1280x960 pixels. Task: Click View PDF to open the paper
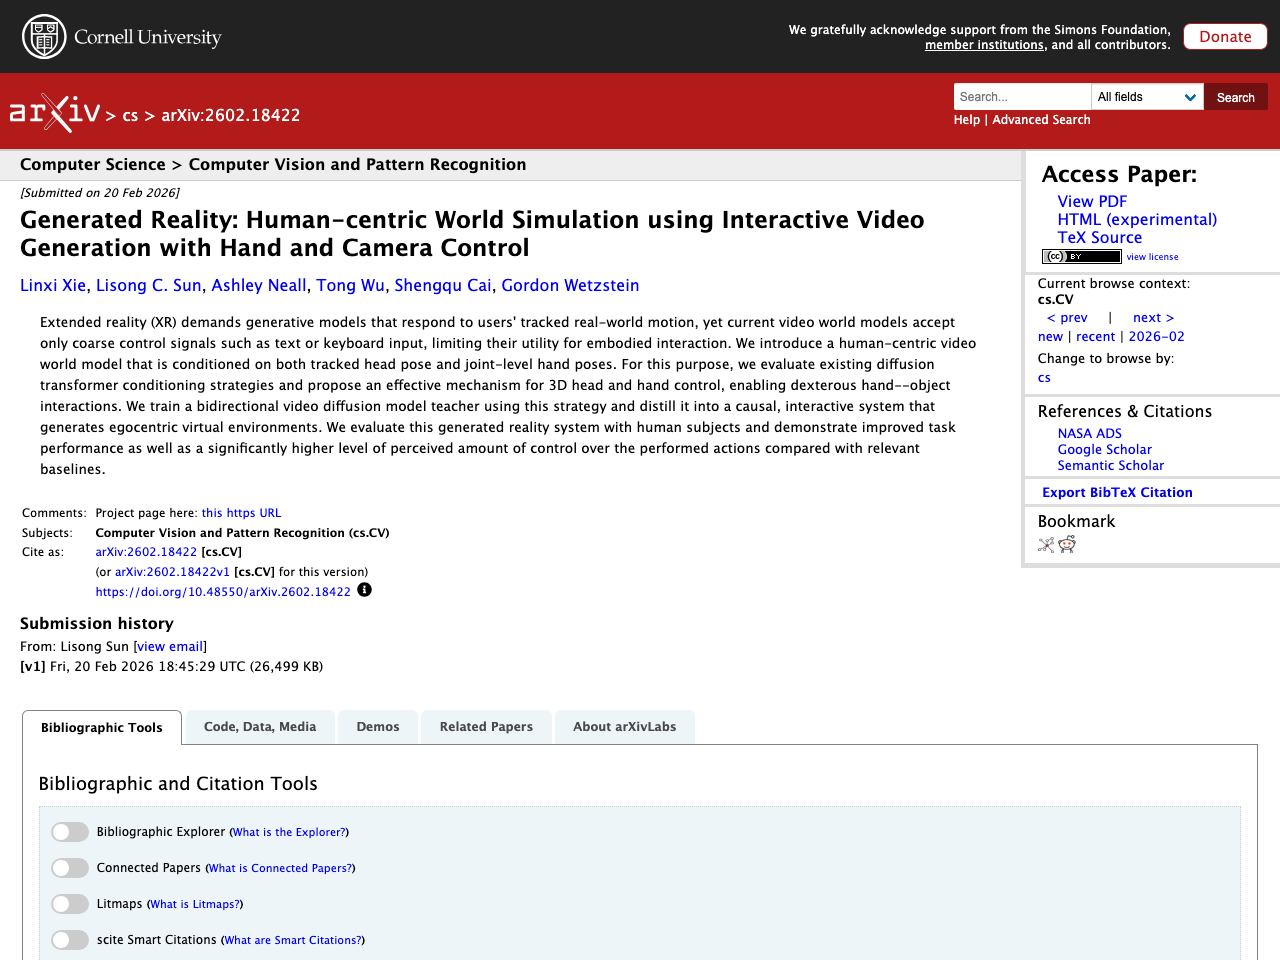tap(1091, 201)
